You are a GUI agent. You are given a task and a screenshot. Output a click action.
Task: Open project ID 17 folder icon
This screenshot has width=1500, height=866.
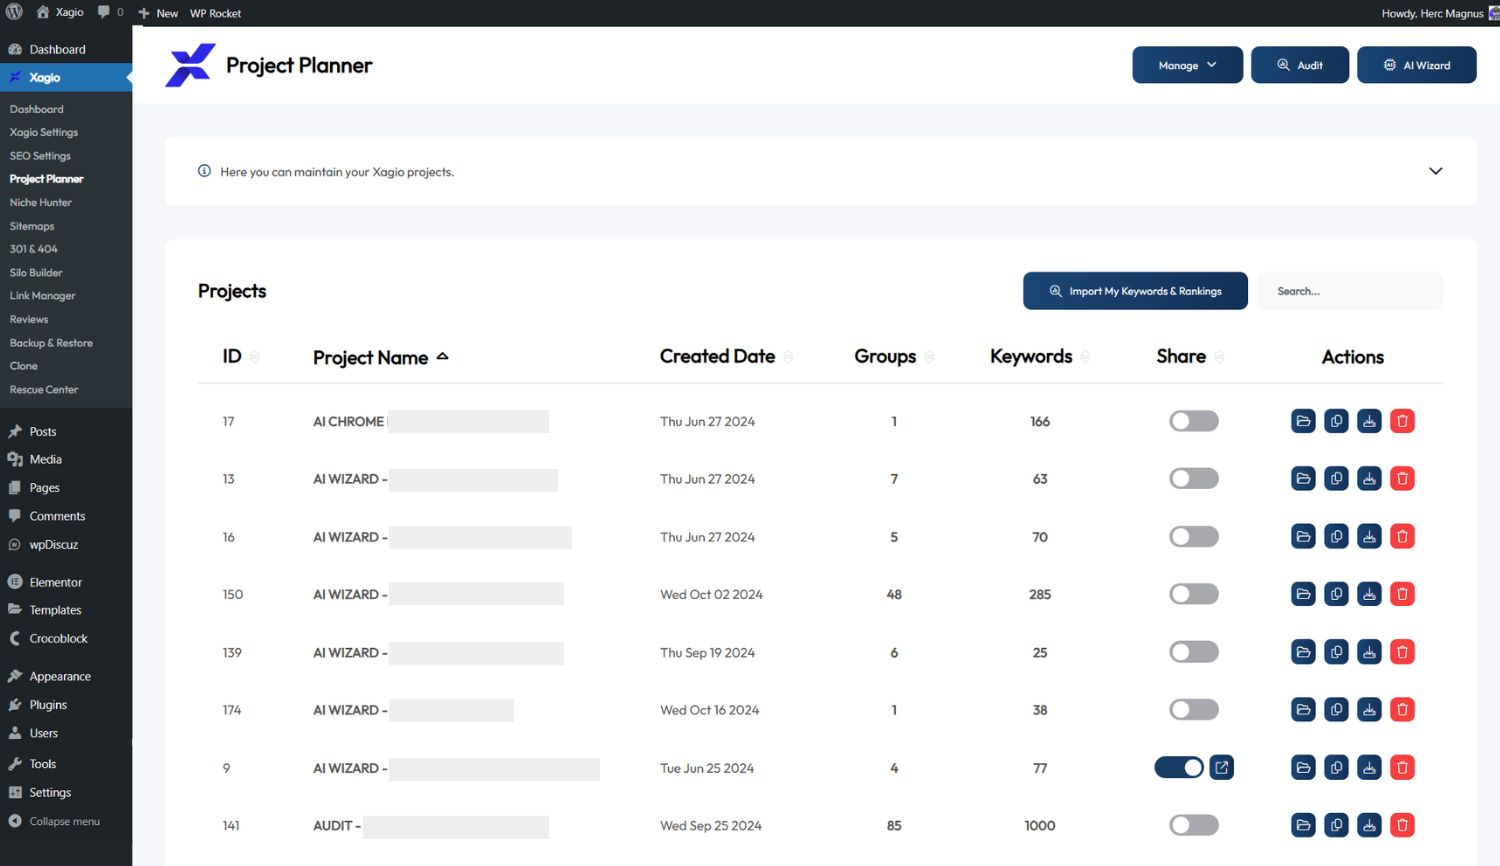pos(1303,421)
